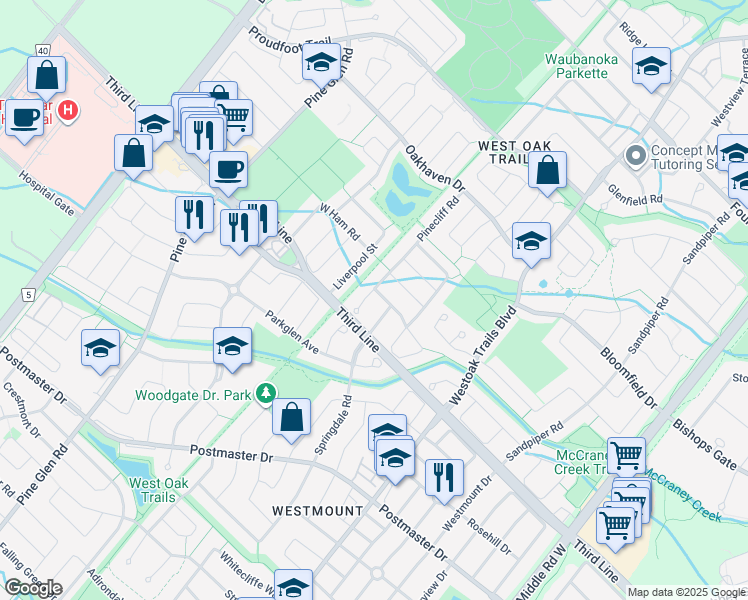748x600 pixels.
Task: Click the Highway 40 route shield
Action: click(42, 51)
